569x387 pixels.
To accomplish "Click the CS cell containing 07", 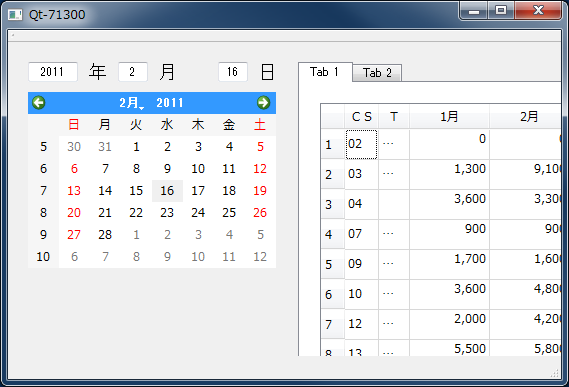I will click(x=361, y=234).
